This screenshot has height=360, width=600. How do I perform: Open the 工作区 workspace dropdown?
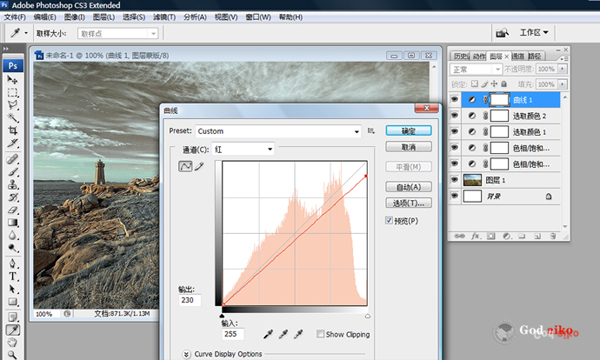tap(533, 33)
